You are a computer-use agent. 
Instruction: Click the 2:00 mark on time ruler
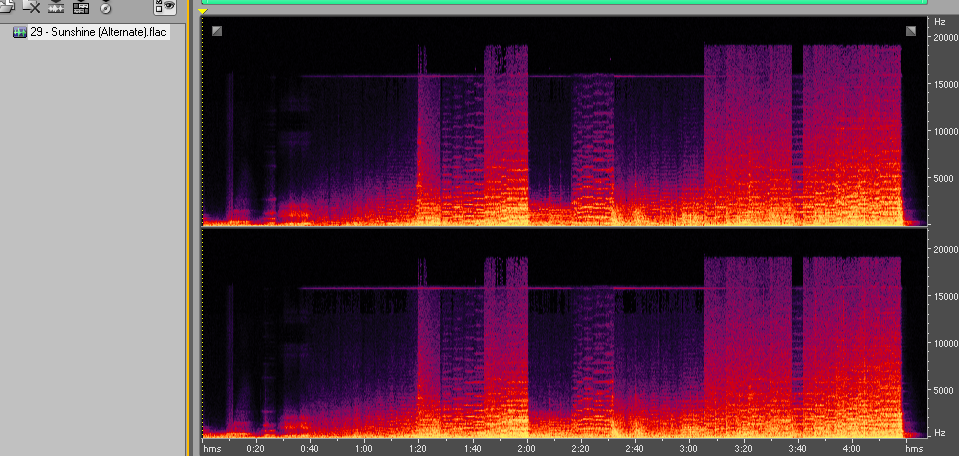(x=527, y=449)
